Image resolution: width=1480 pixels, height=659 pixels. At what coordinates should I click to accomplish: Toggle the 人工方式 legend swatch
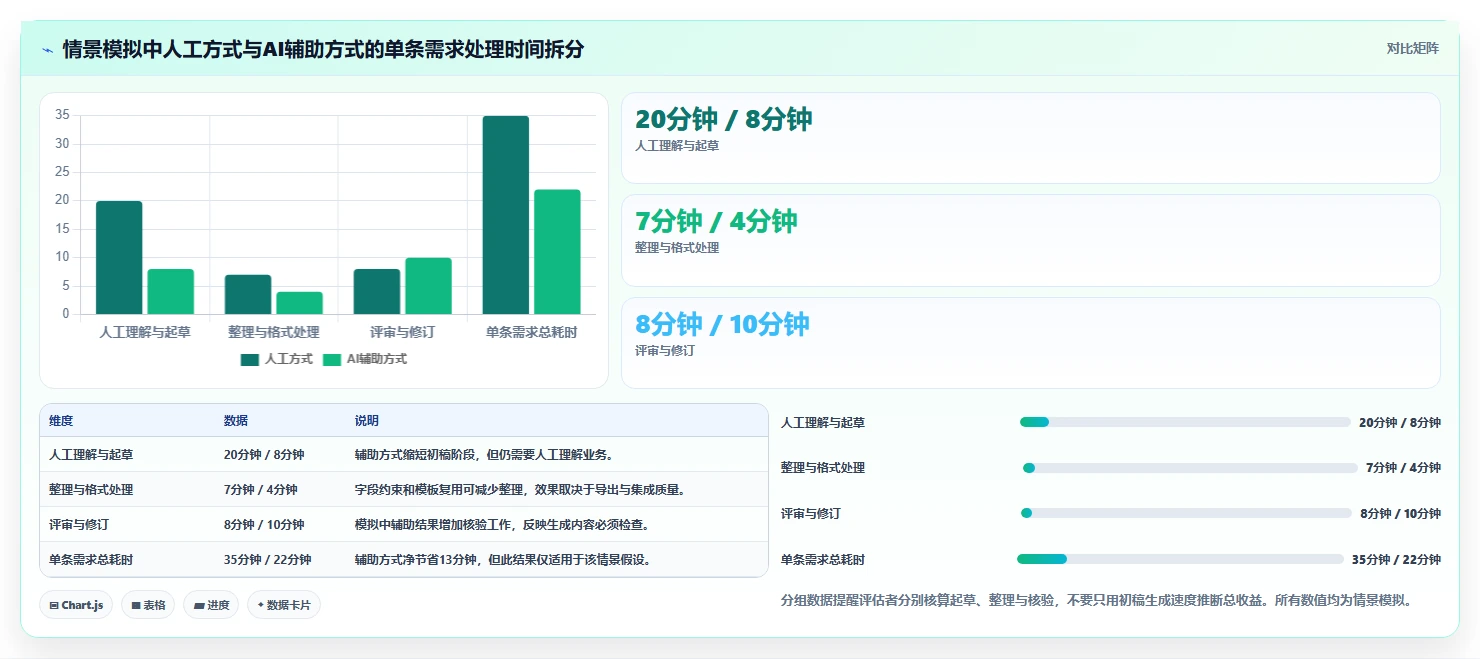click(x=249, y=359)
